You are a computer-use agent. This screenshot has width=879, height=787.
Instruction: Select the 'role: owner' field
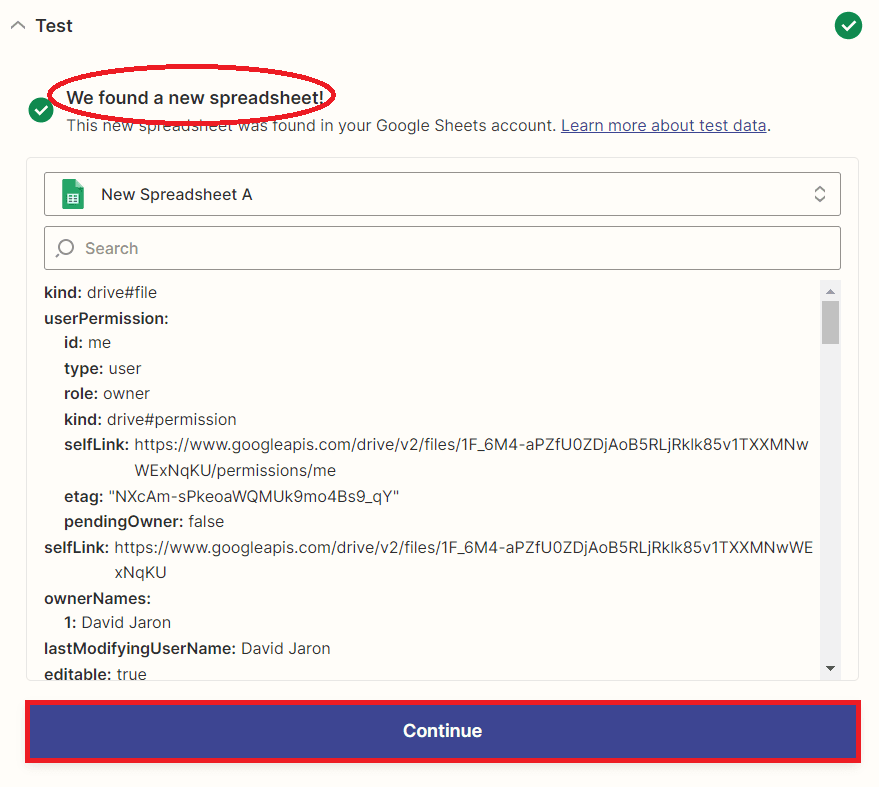(107, 394)
